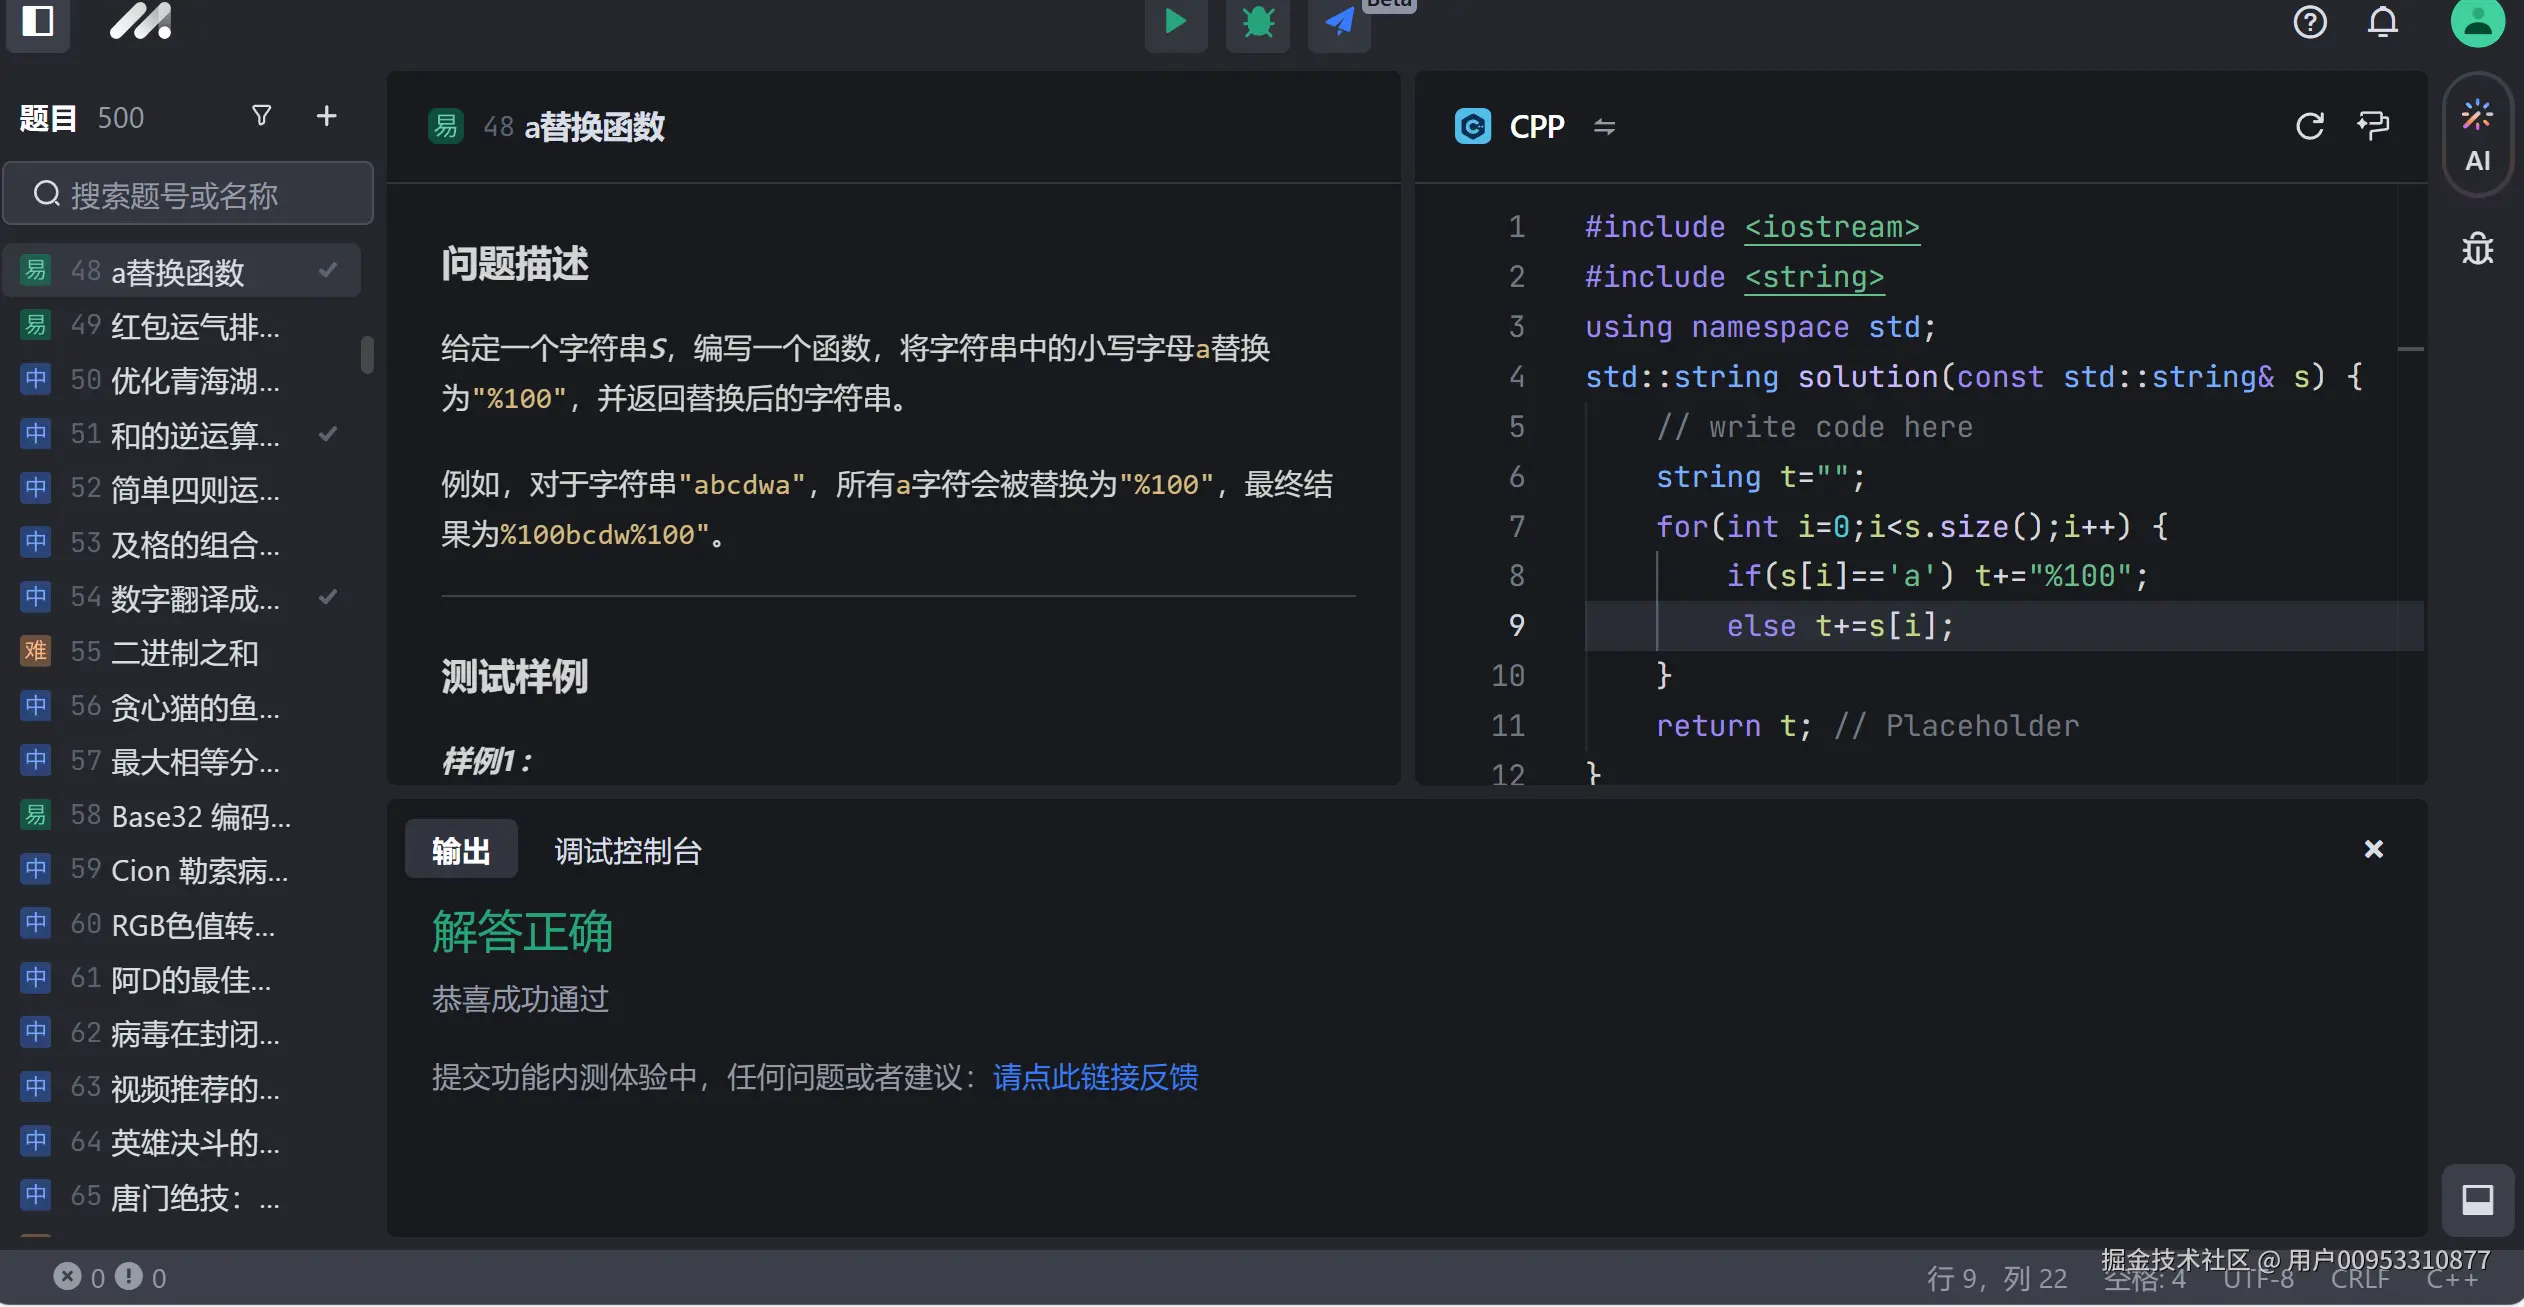Click the MarsCode logo

tap(141, 21)
